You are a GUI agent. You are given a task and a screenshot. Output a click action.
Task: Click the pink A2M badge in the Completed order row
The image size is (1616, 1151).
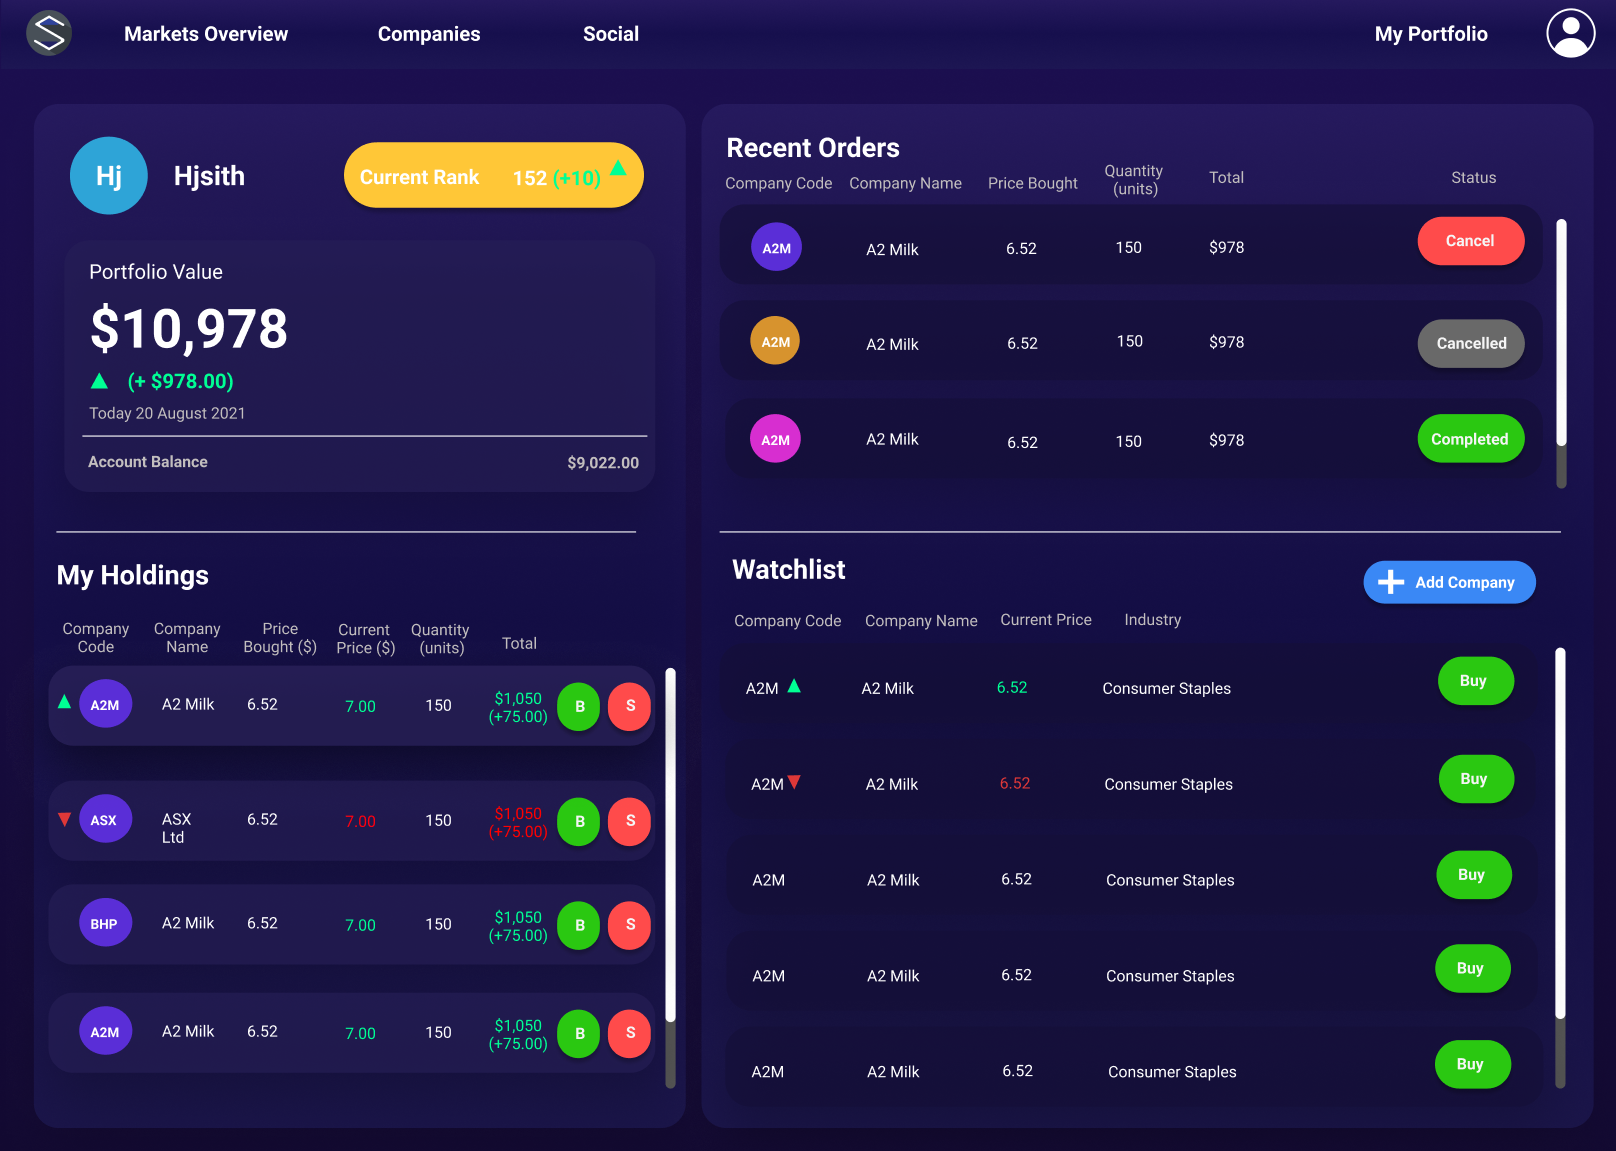775,439
